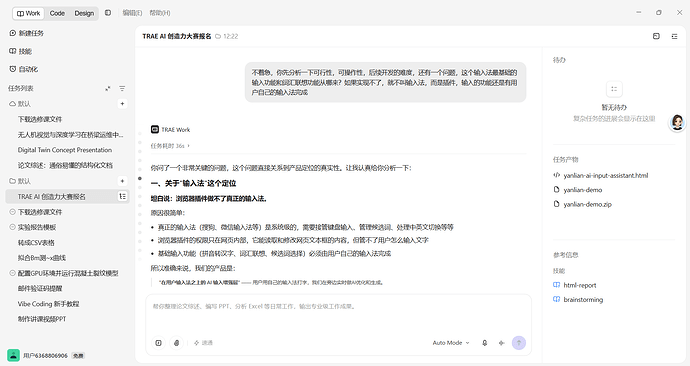This screenshot has width=690, height=366.
Task: Open the 自动化 automation page
Action: tap(24, 69)
